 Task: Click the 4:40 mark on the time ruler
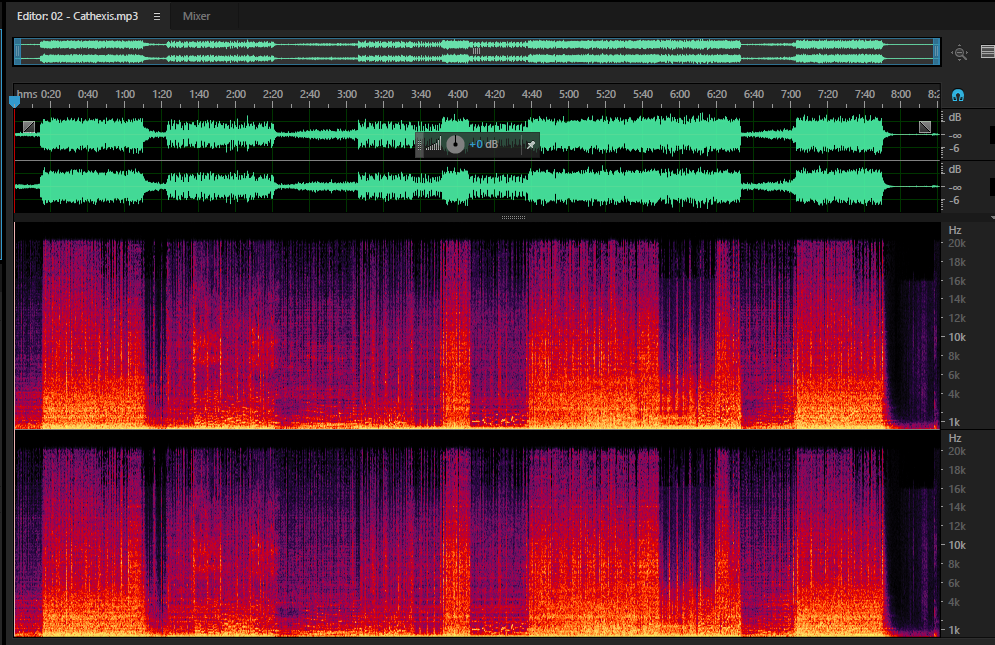pyautogui.click(x=532, y=94)
